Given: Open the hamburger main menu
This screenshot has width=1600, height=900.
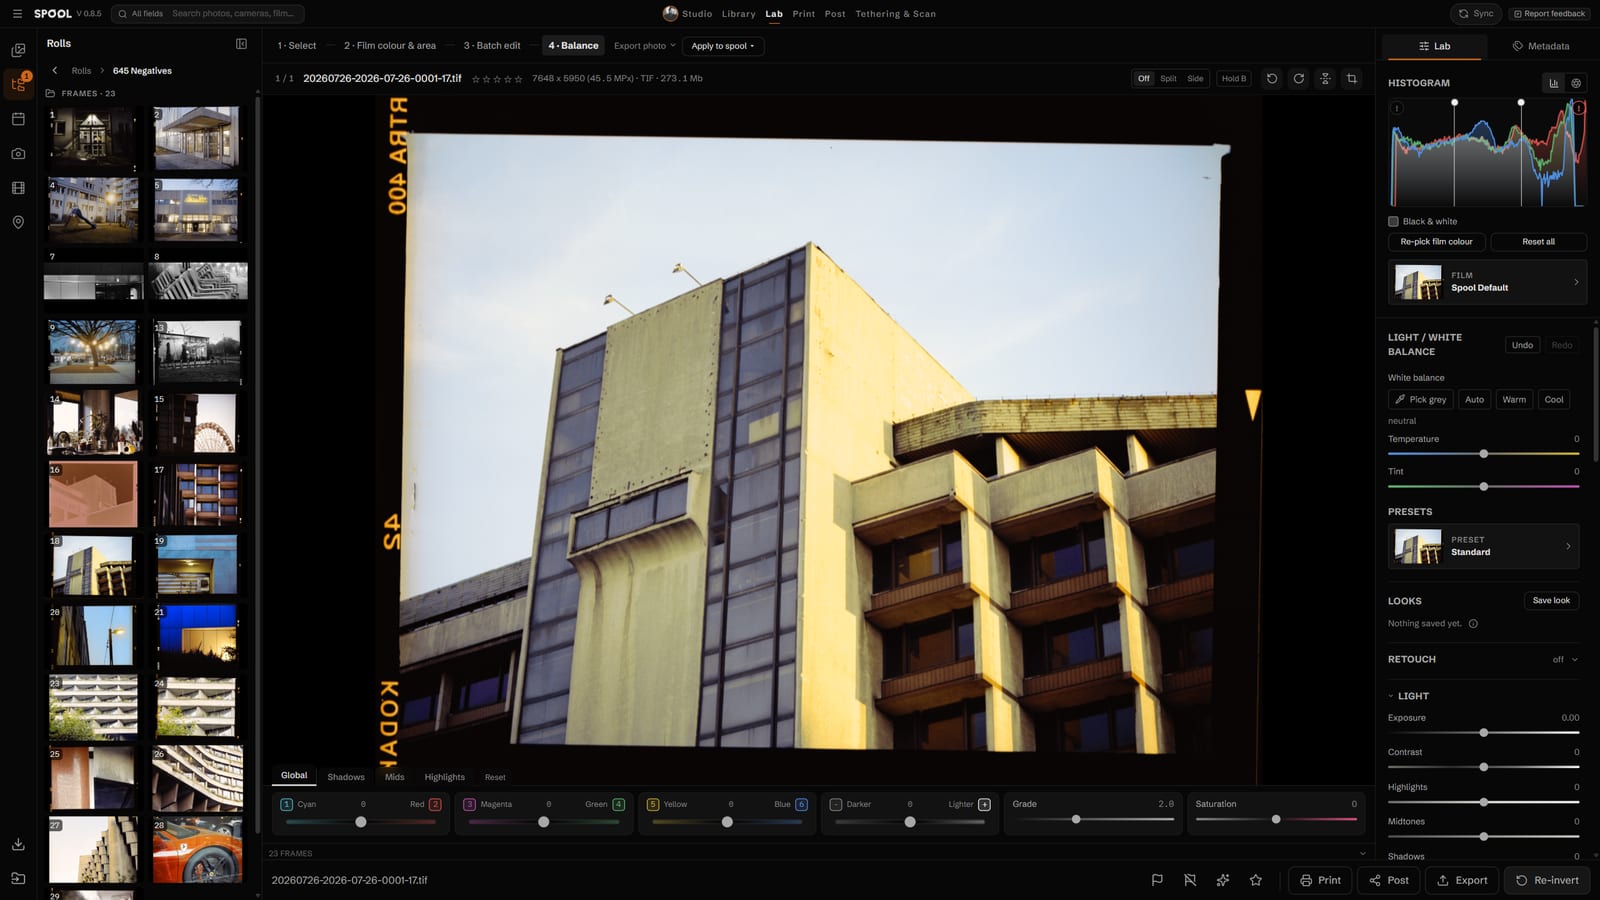Looking at the screenshot, I should 17,14.
